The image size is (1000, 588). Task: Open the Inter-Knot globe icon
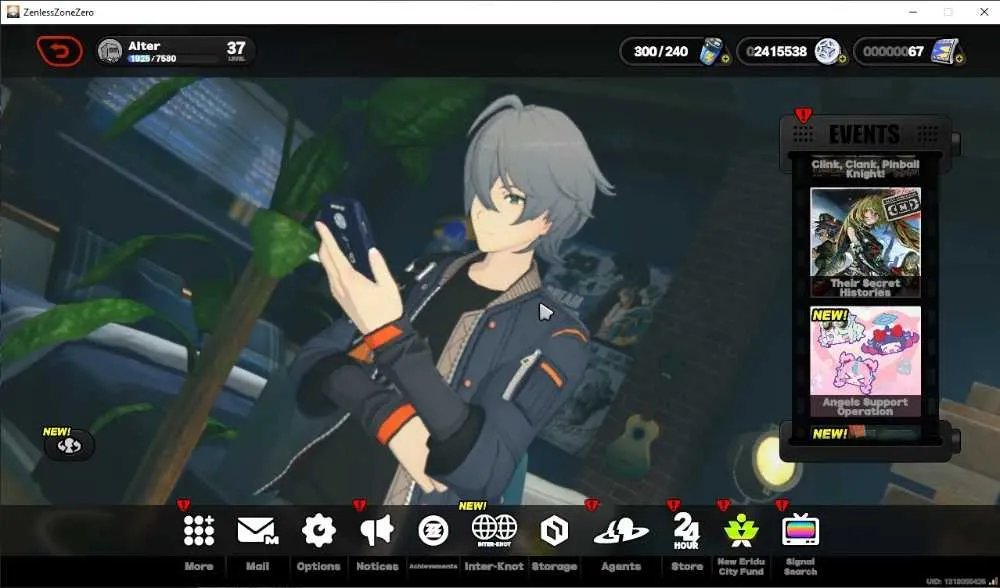tap(494, 531)
